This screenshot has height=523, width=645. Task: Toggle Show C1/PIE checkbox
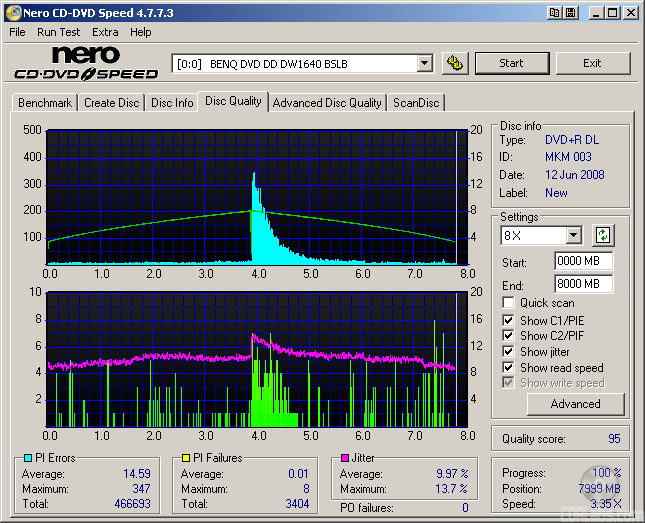coord(509,320)
